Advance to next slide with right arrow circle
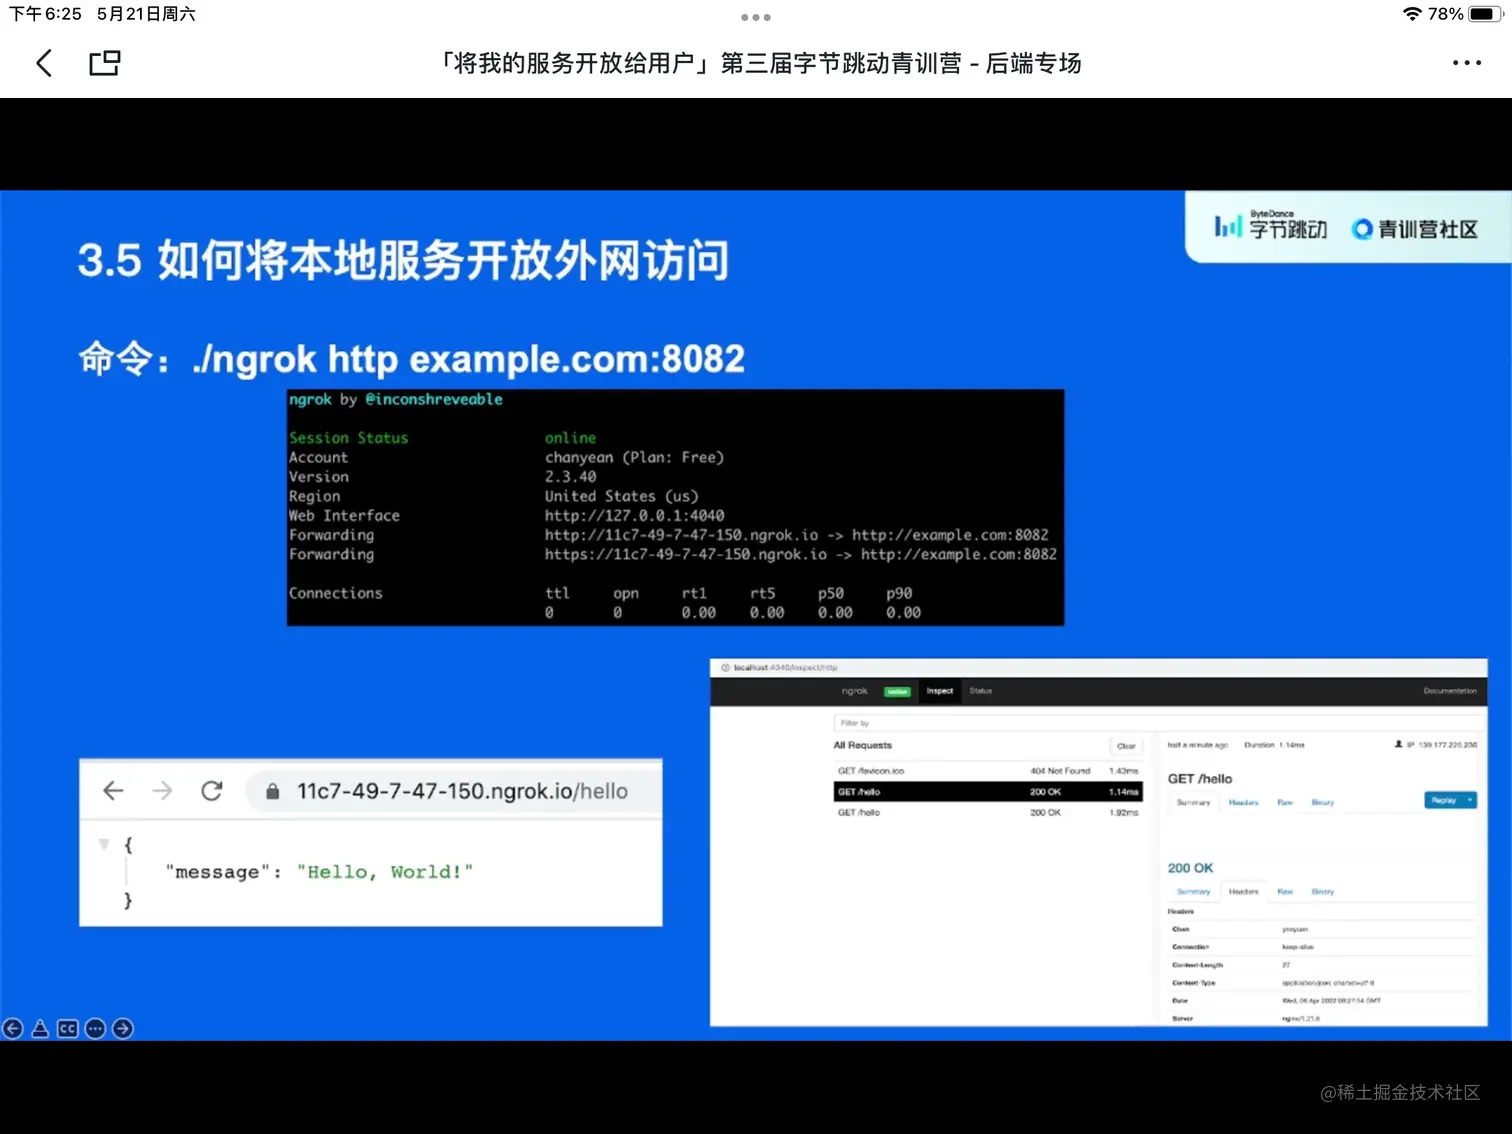 (x=123, y=1028)
